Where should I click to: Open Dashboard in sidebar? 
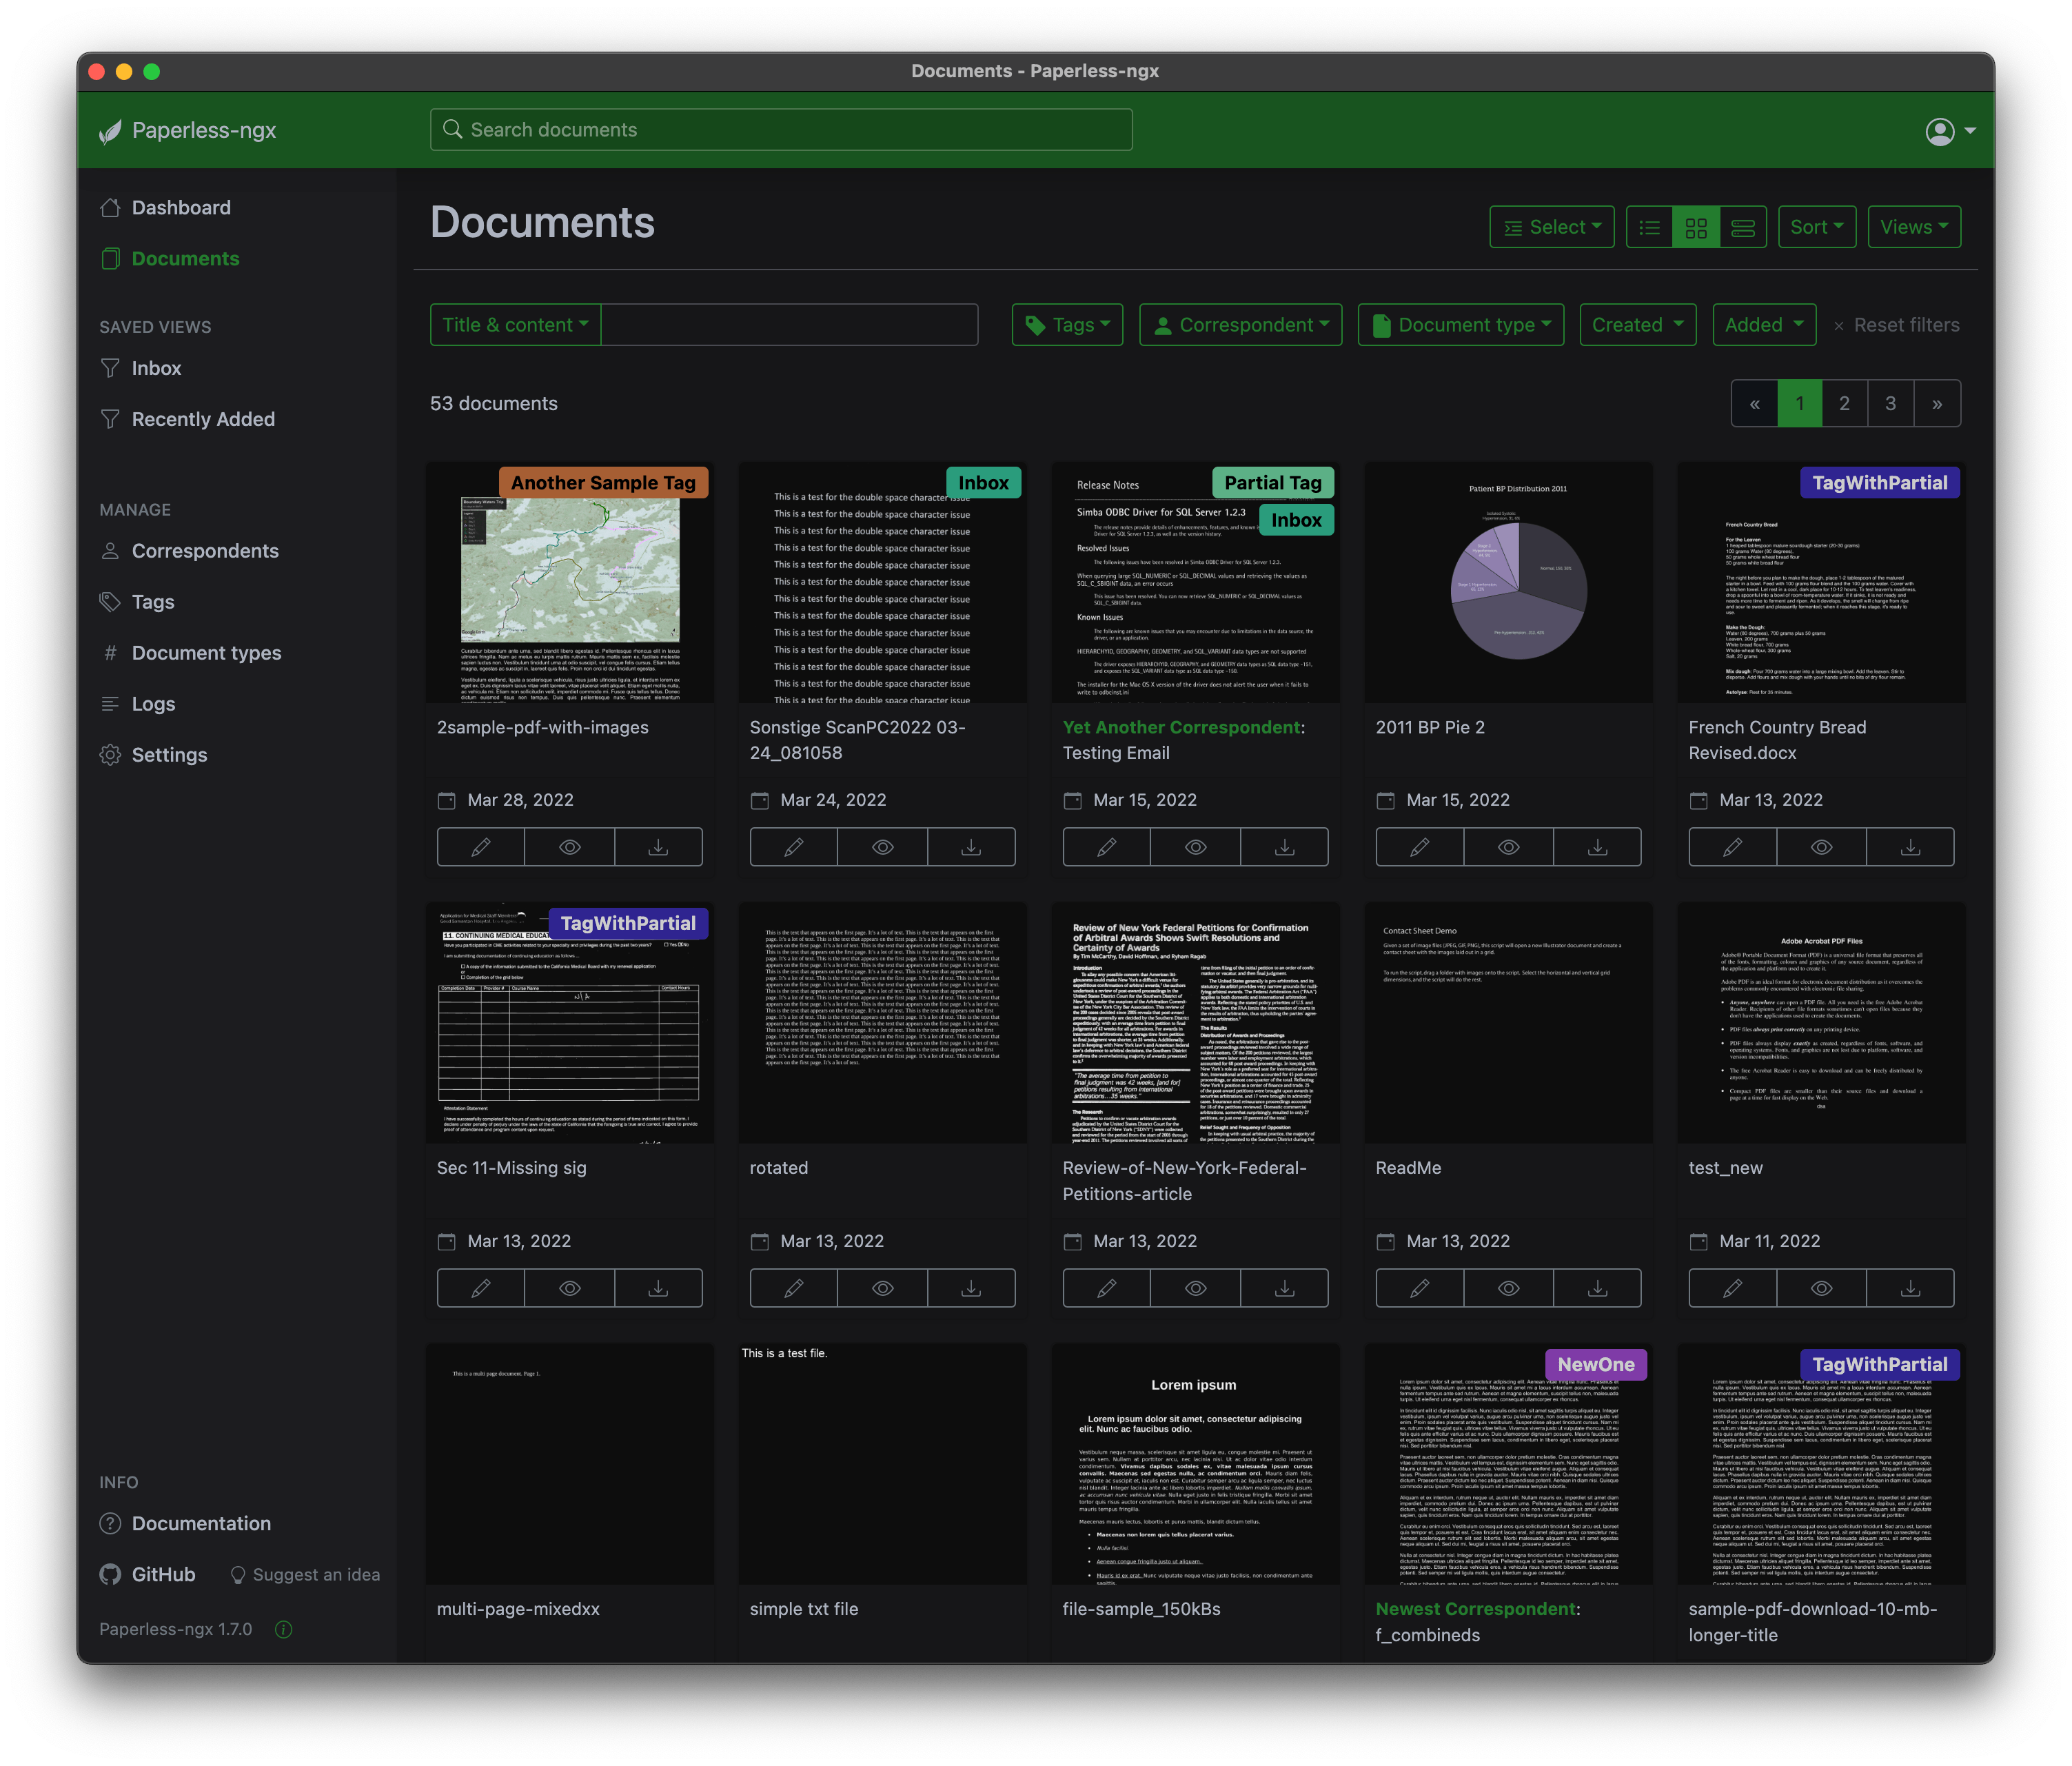click(x=181, y=207)
